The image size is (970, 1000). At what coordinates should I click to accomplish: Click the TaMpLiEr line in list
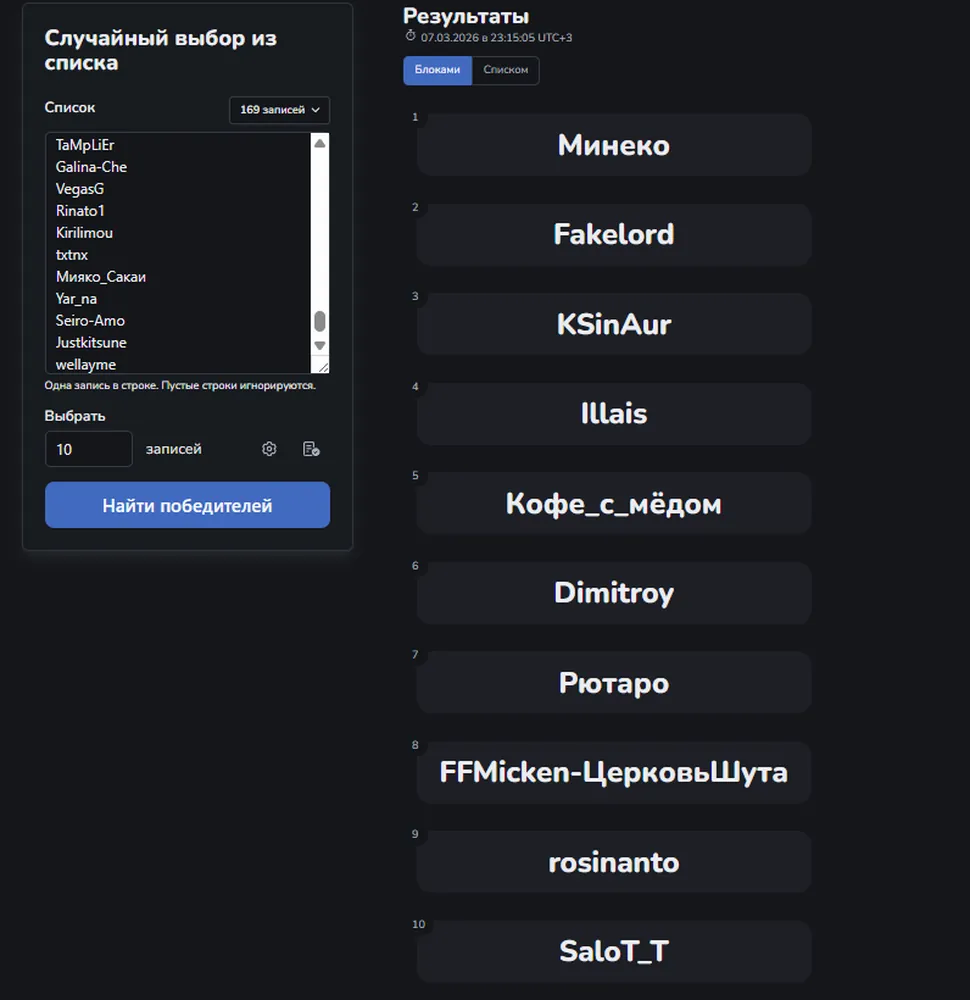85,145
